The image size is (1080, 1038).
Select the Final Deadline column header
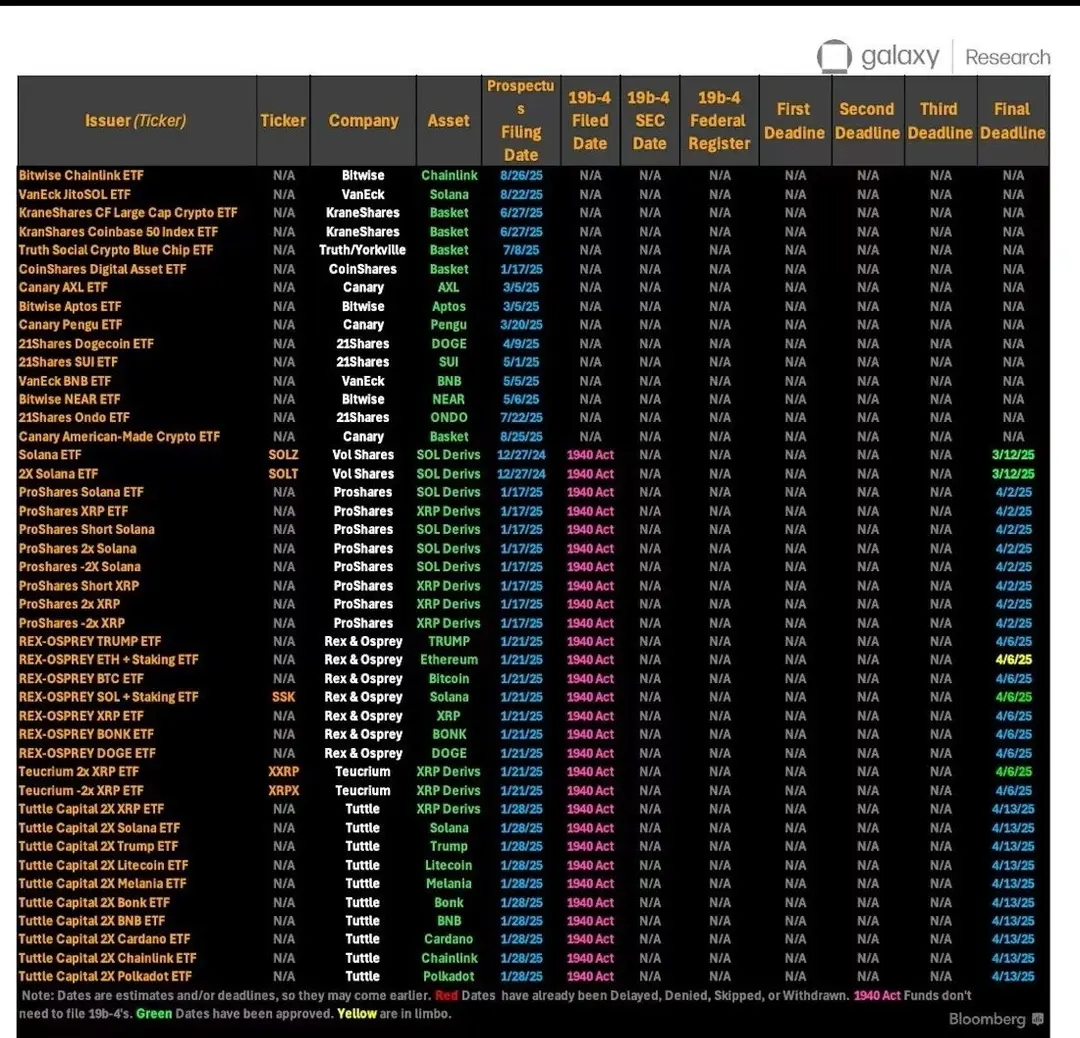pyautogui.click(x=1012, y=121)
